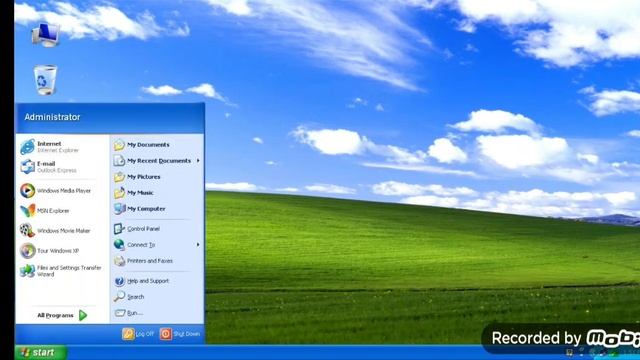Open Printers and Faxes icon
Viewport: 640px width, 360px height.
coord(119,260)
